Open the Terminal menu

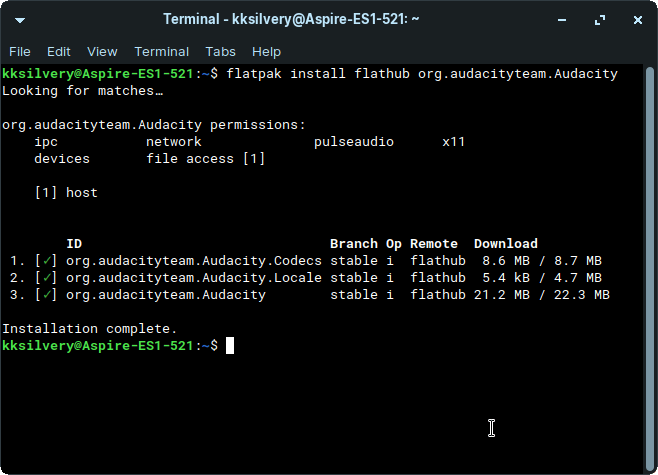[161, 51]
